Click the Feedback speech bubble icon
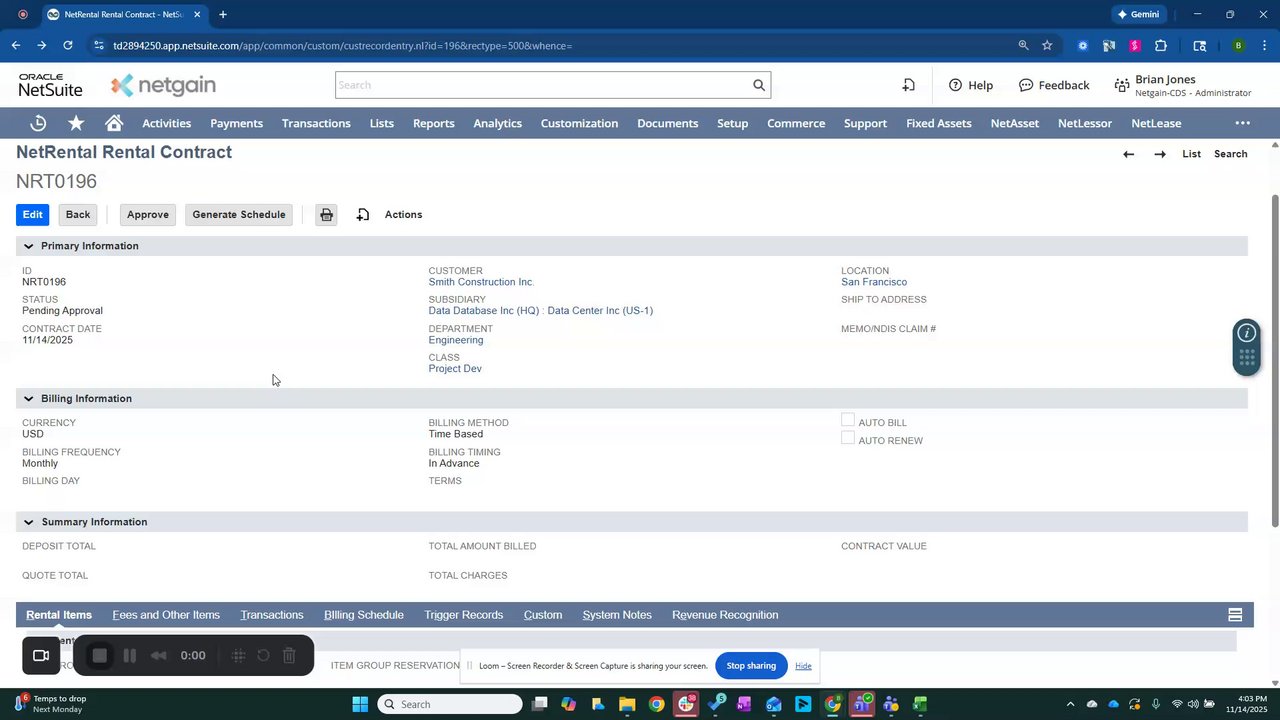This screenshot has height=720, width=1280. click(1026, 85)
